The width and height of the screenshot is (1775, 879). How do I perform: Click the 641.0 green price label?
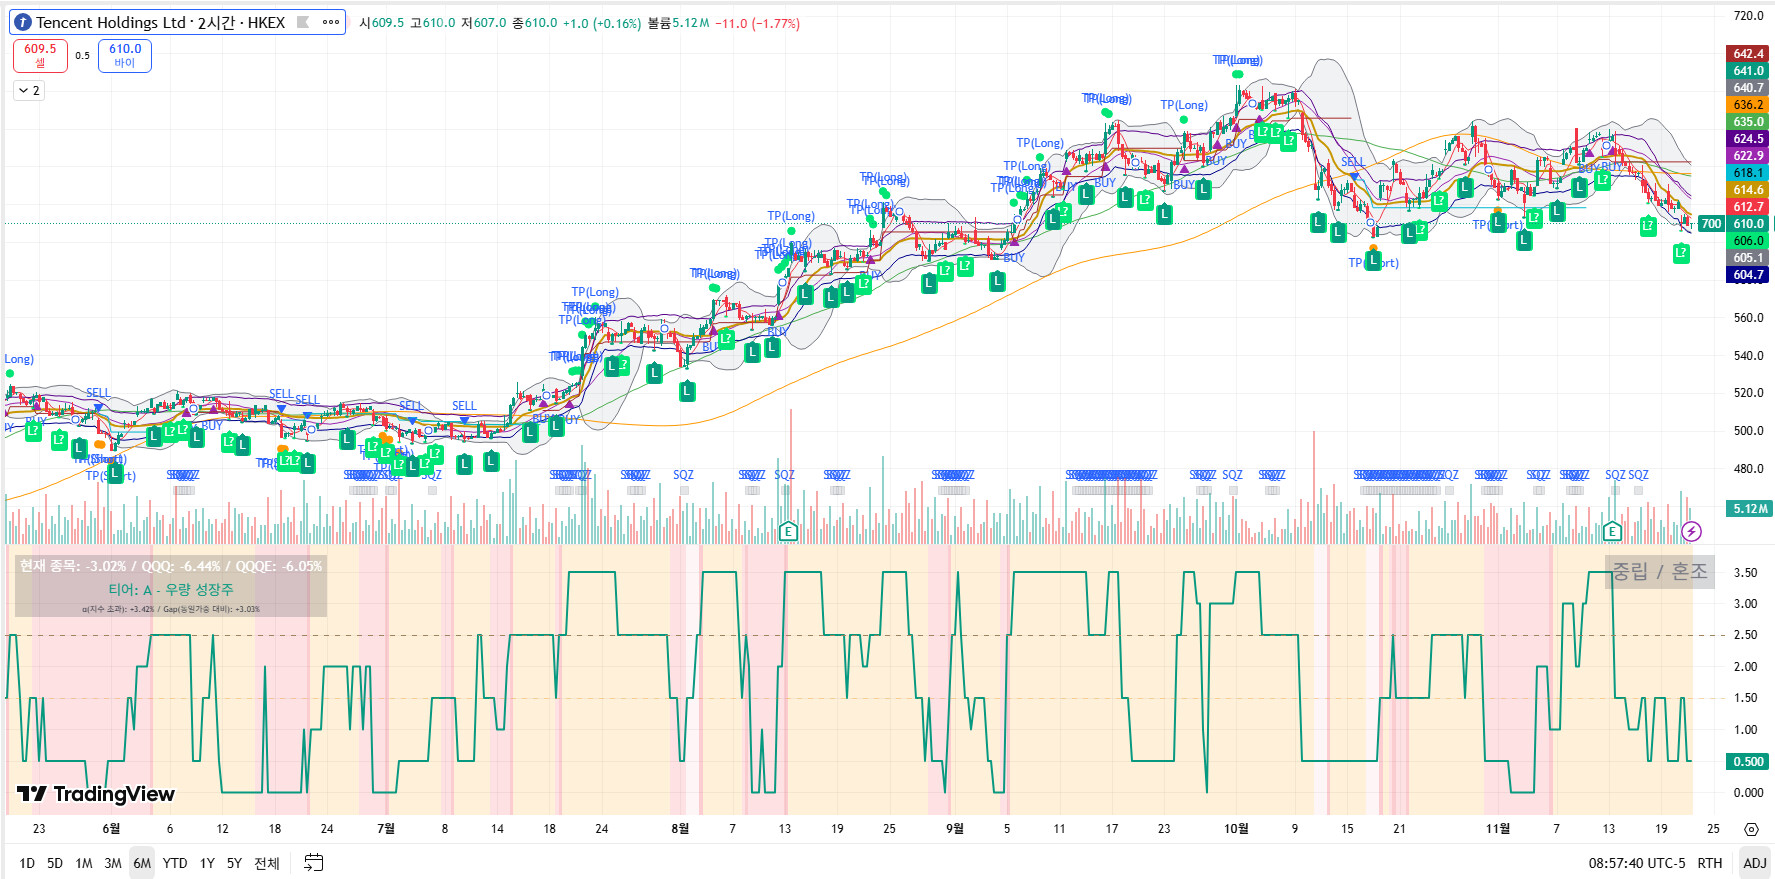(1748, 71)
